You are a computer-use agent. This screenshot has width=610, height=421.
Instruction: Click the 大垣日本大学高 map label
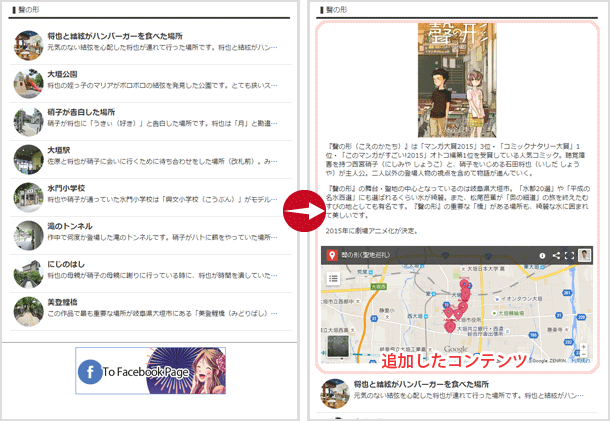click(486, 268)
